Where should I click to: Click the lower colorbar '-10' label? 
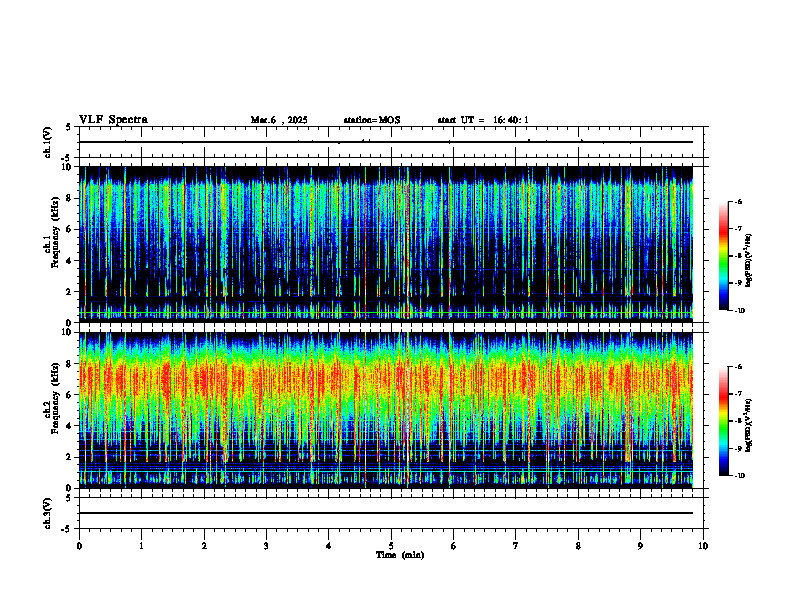click(x=739, y=475)
